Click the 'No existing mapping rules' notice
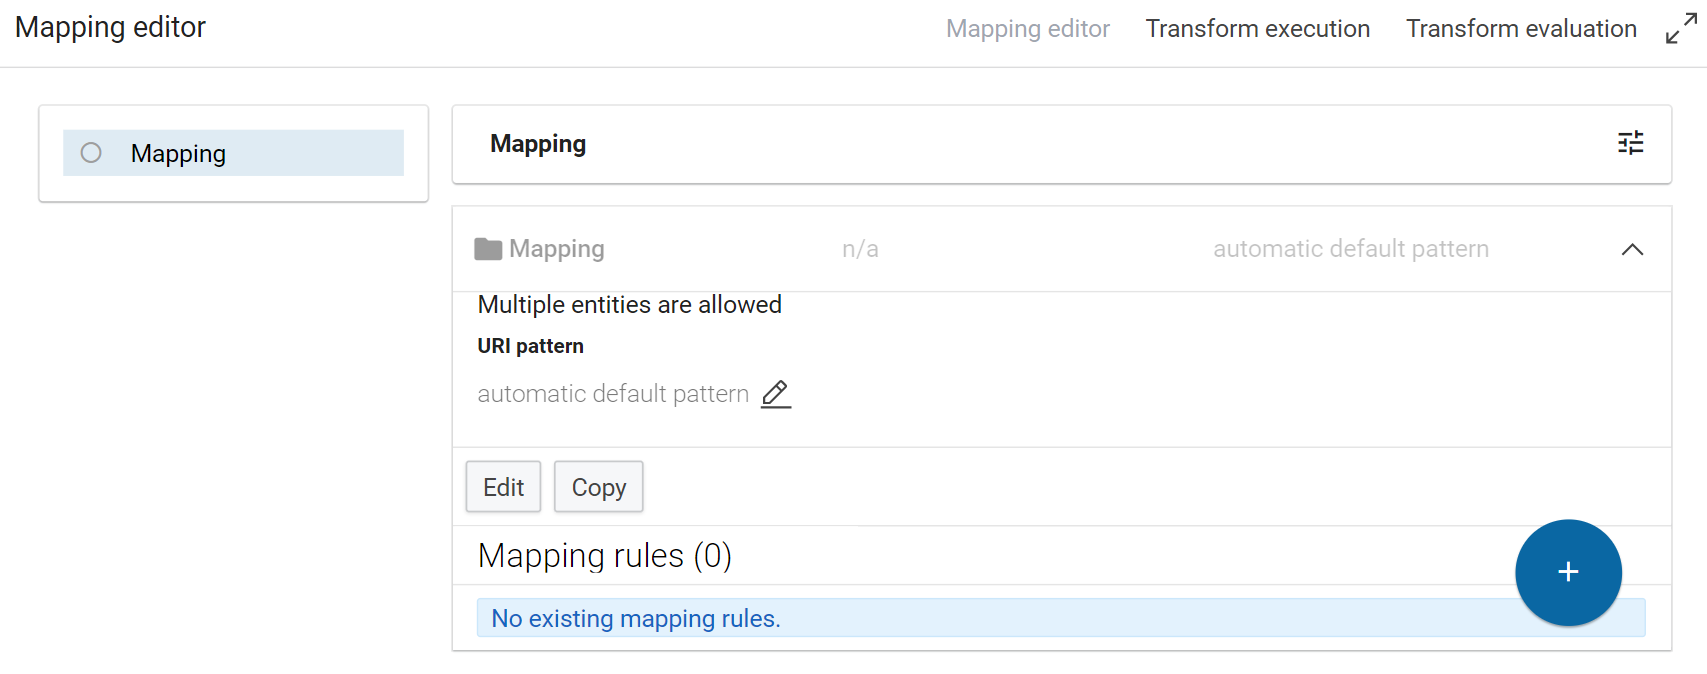 click(636, 619)
